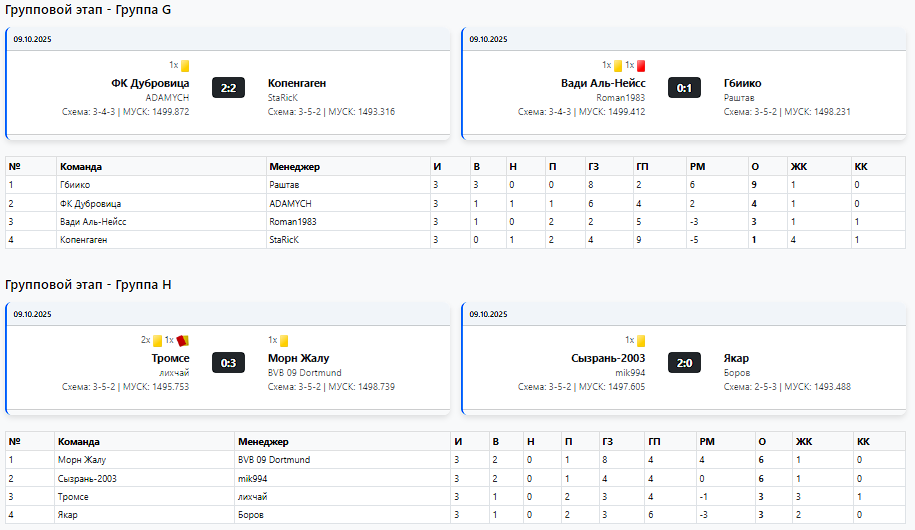Open Копенгаген team name in the match card
915x530 pixels.
click(297, 83)
